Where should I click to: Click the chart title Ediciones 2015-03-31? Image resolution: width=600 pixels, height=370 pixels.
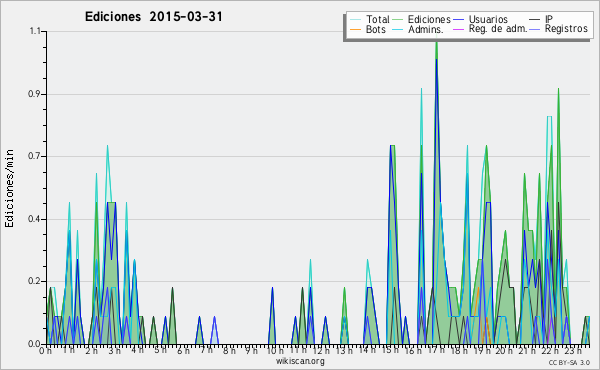tap(154, 17)
